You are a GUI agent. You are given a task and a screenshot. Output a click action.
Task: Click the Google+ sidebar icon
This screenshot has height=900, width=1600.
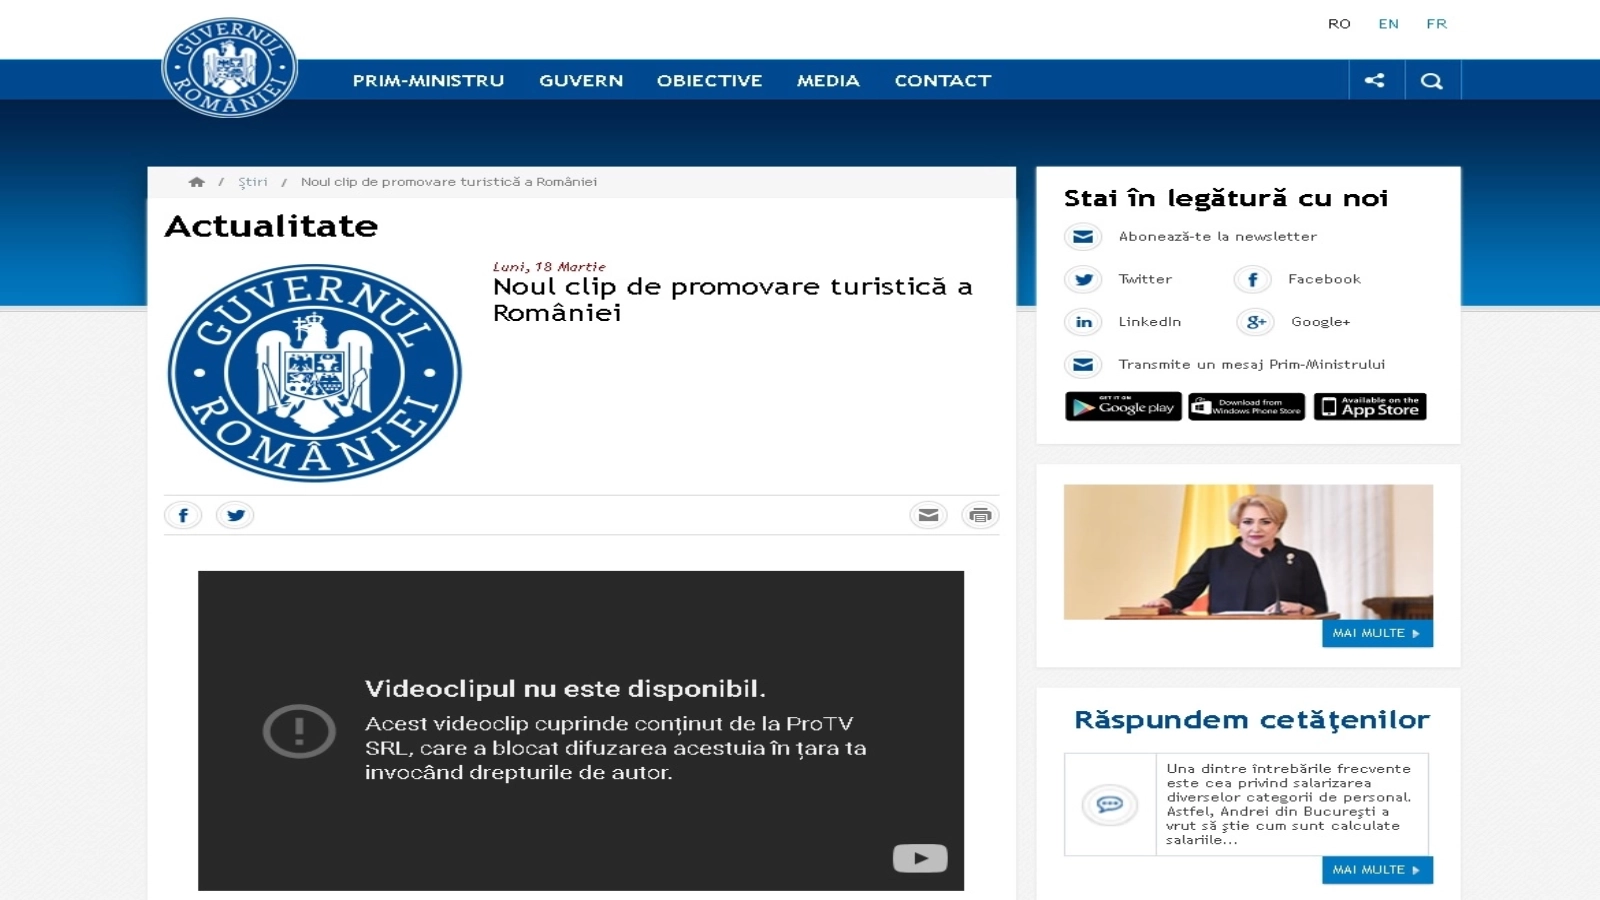[1255, 322]
